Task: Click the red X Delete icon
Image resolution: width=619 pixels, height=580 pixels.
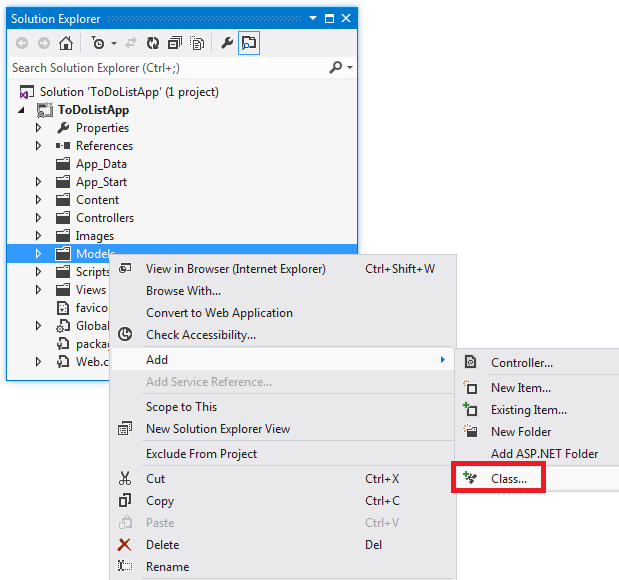Action: [124, 545]
